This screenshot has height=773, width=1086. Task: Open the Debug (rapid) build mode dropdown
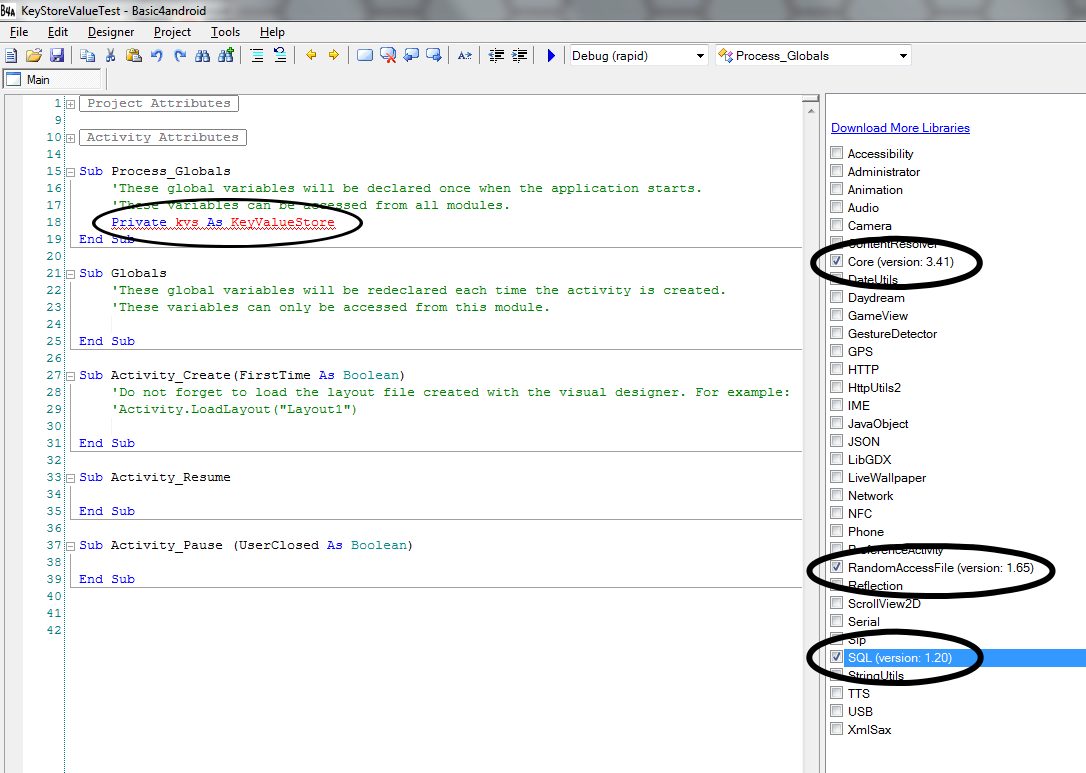[x=698, y=56]
